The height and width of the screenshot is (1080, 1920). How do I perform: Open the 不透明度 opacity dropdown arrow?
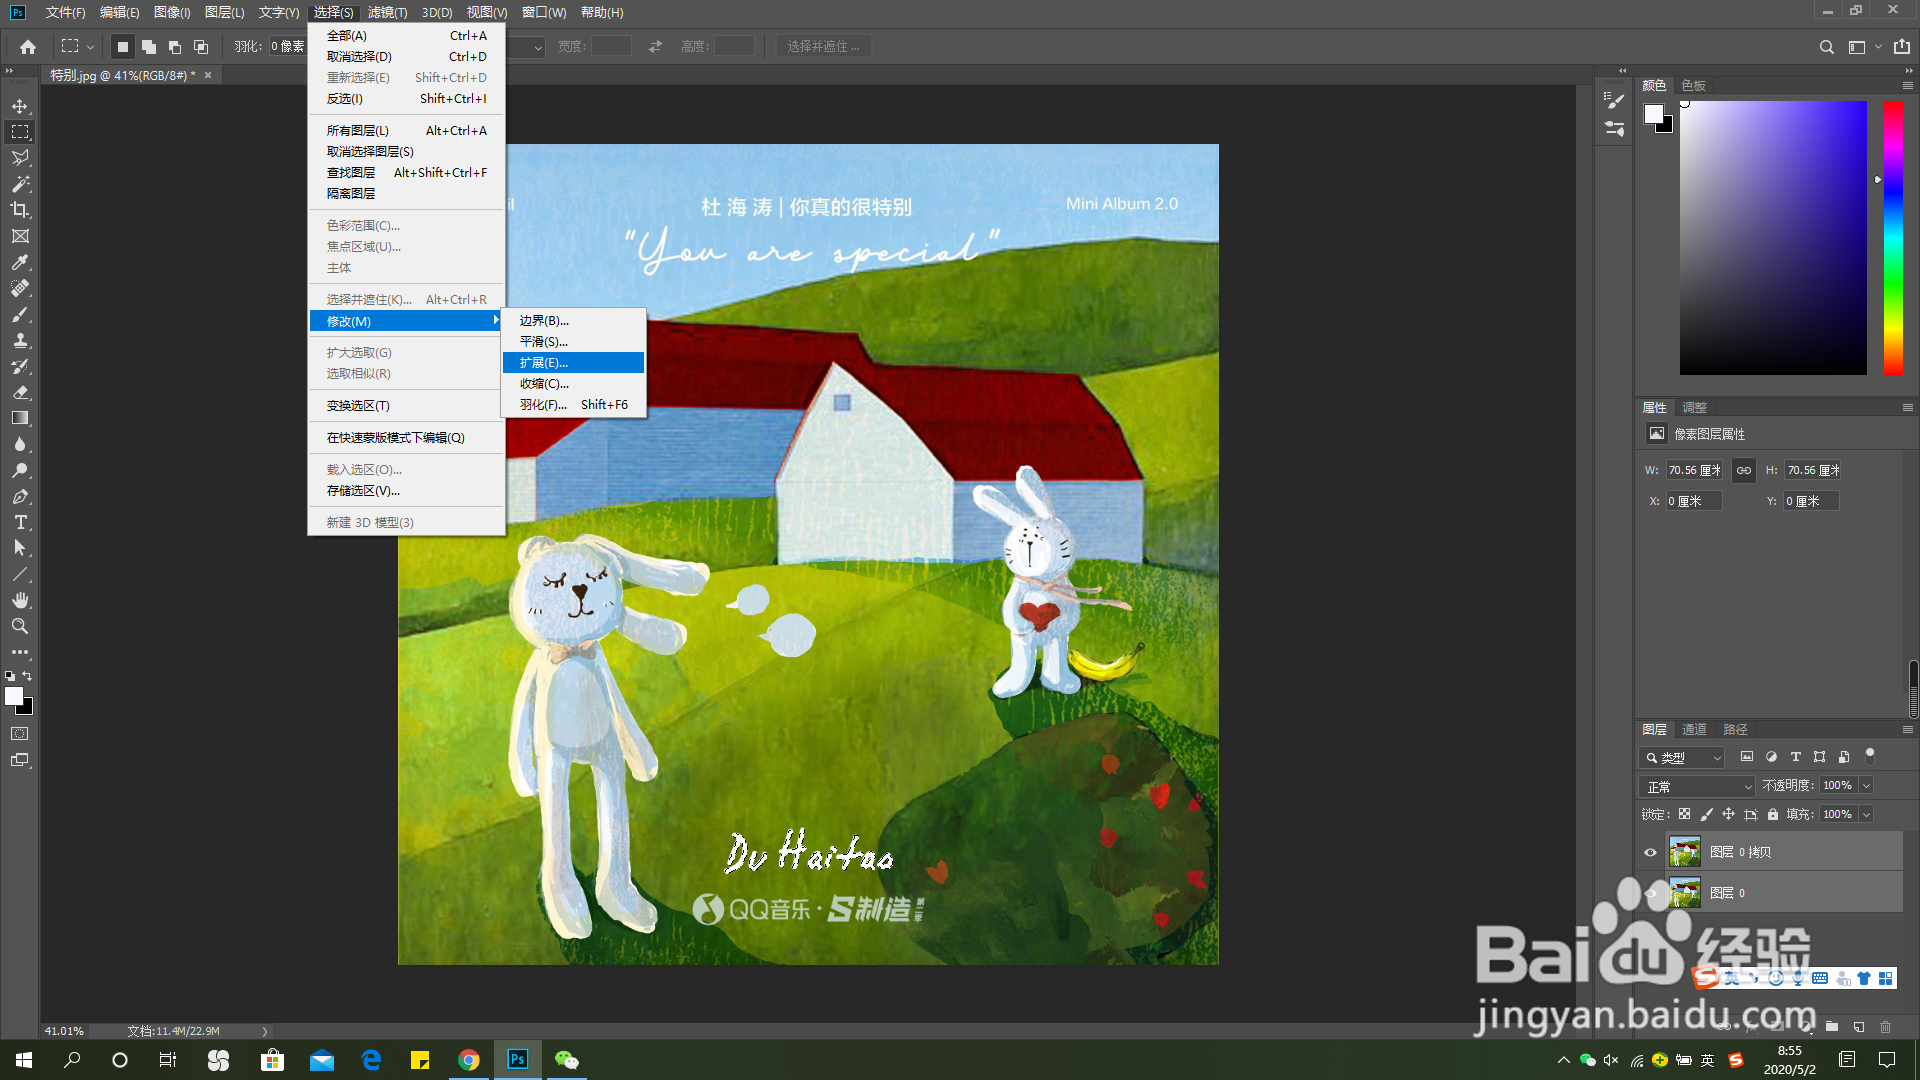click(1865, 786)
